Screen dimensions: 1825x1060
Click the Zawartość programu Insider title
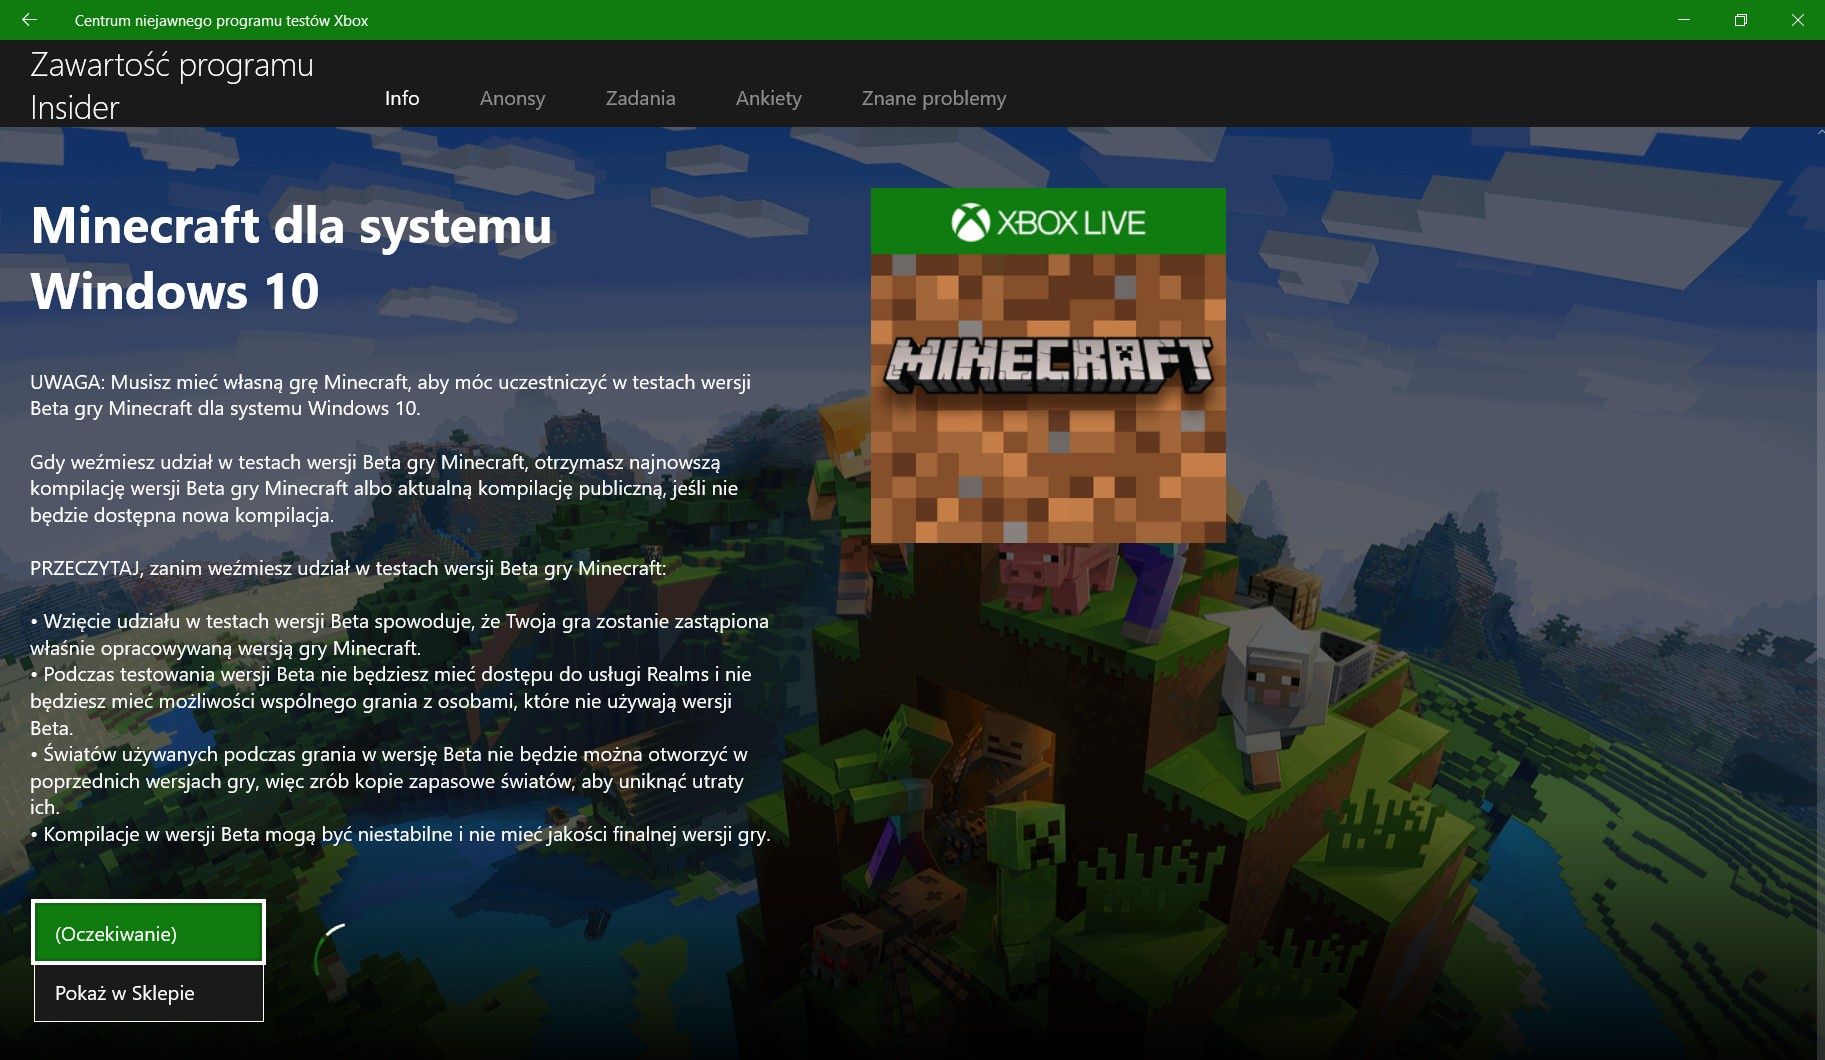tap(172, 85)
